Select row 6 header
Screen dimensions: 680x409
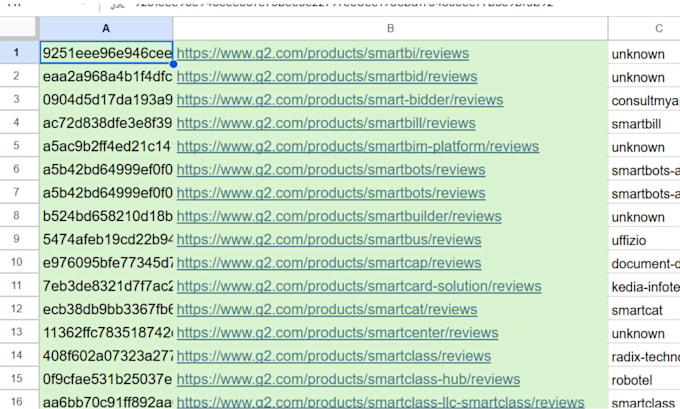click(x=19, y=169)
